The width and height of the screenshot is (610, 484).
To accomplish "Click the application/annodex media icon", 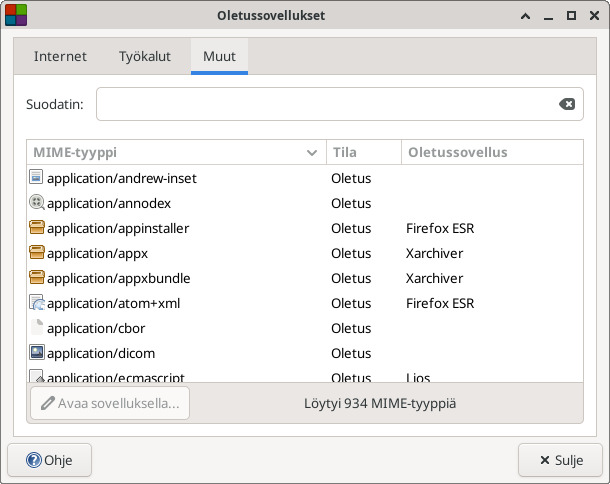I will tap(37, 203).
